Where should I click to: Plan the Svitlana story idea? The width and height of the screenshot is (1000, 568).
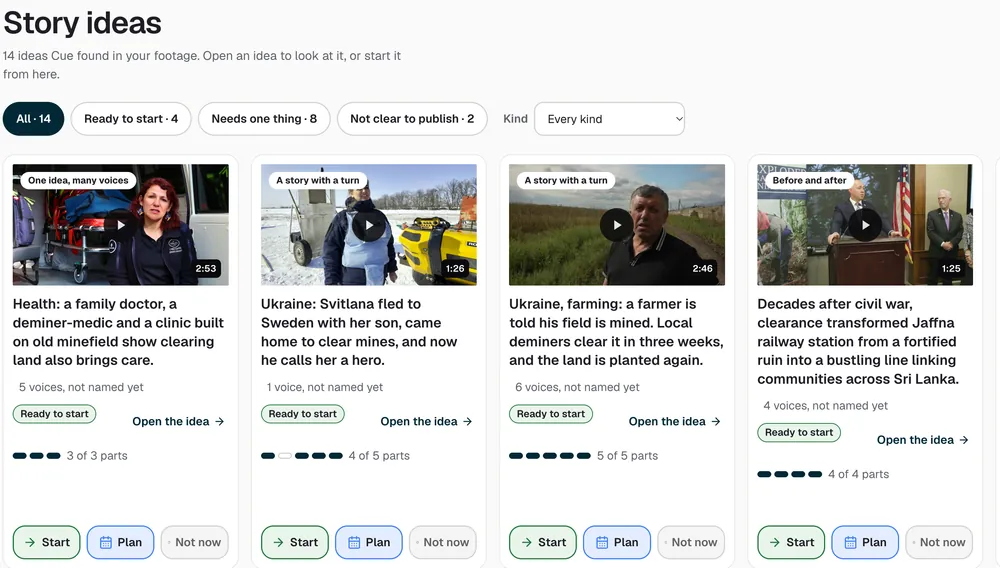click(x=369, y=542)
